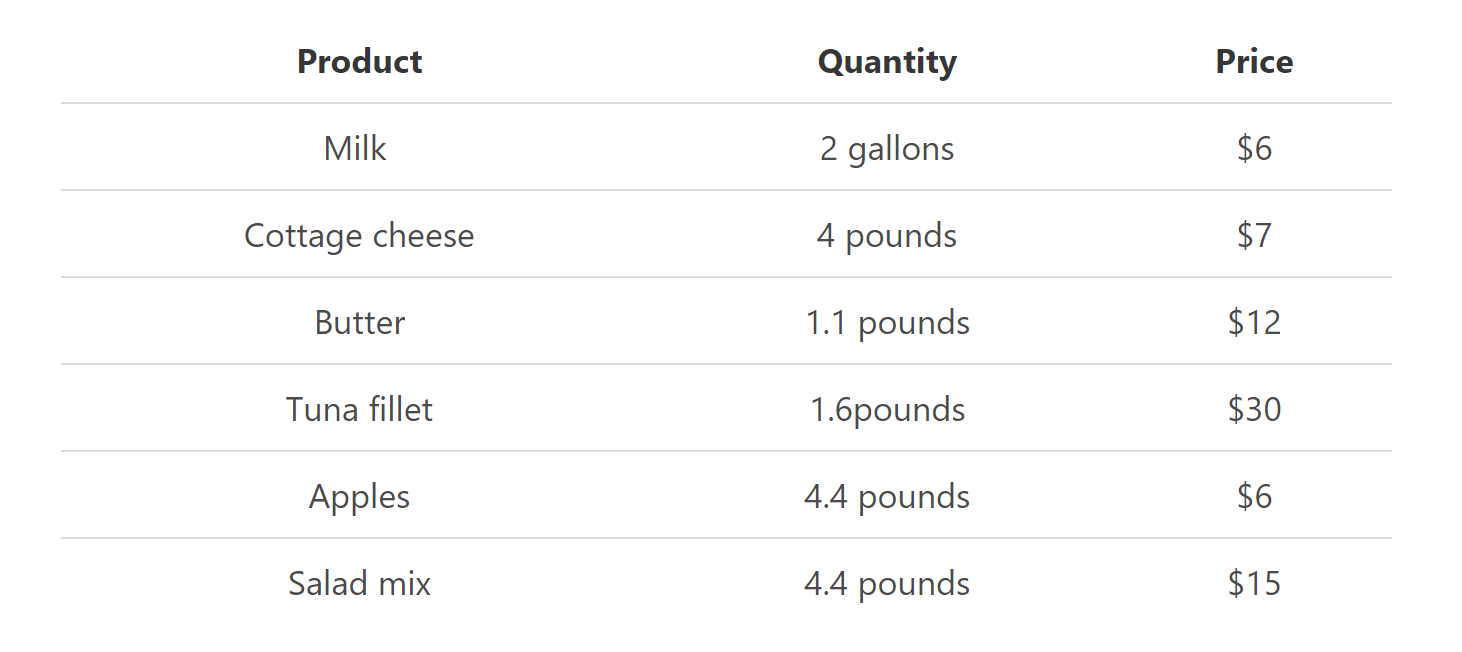Click the 1.1 pounds quantity cell
1462x652 pixels.
click(x=887, y=323)
